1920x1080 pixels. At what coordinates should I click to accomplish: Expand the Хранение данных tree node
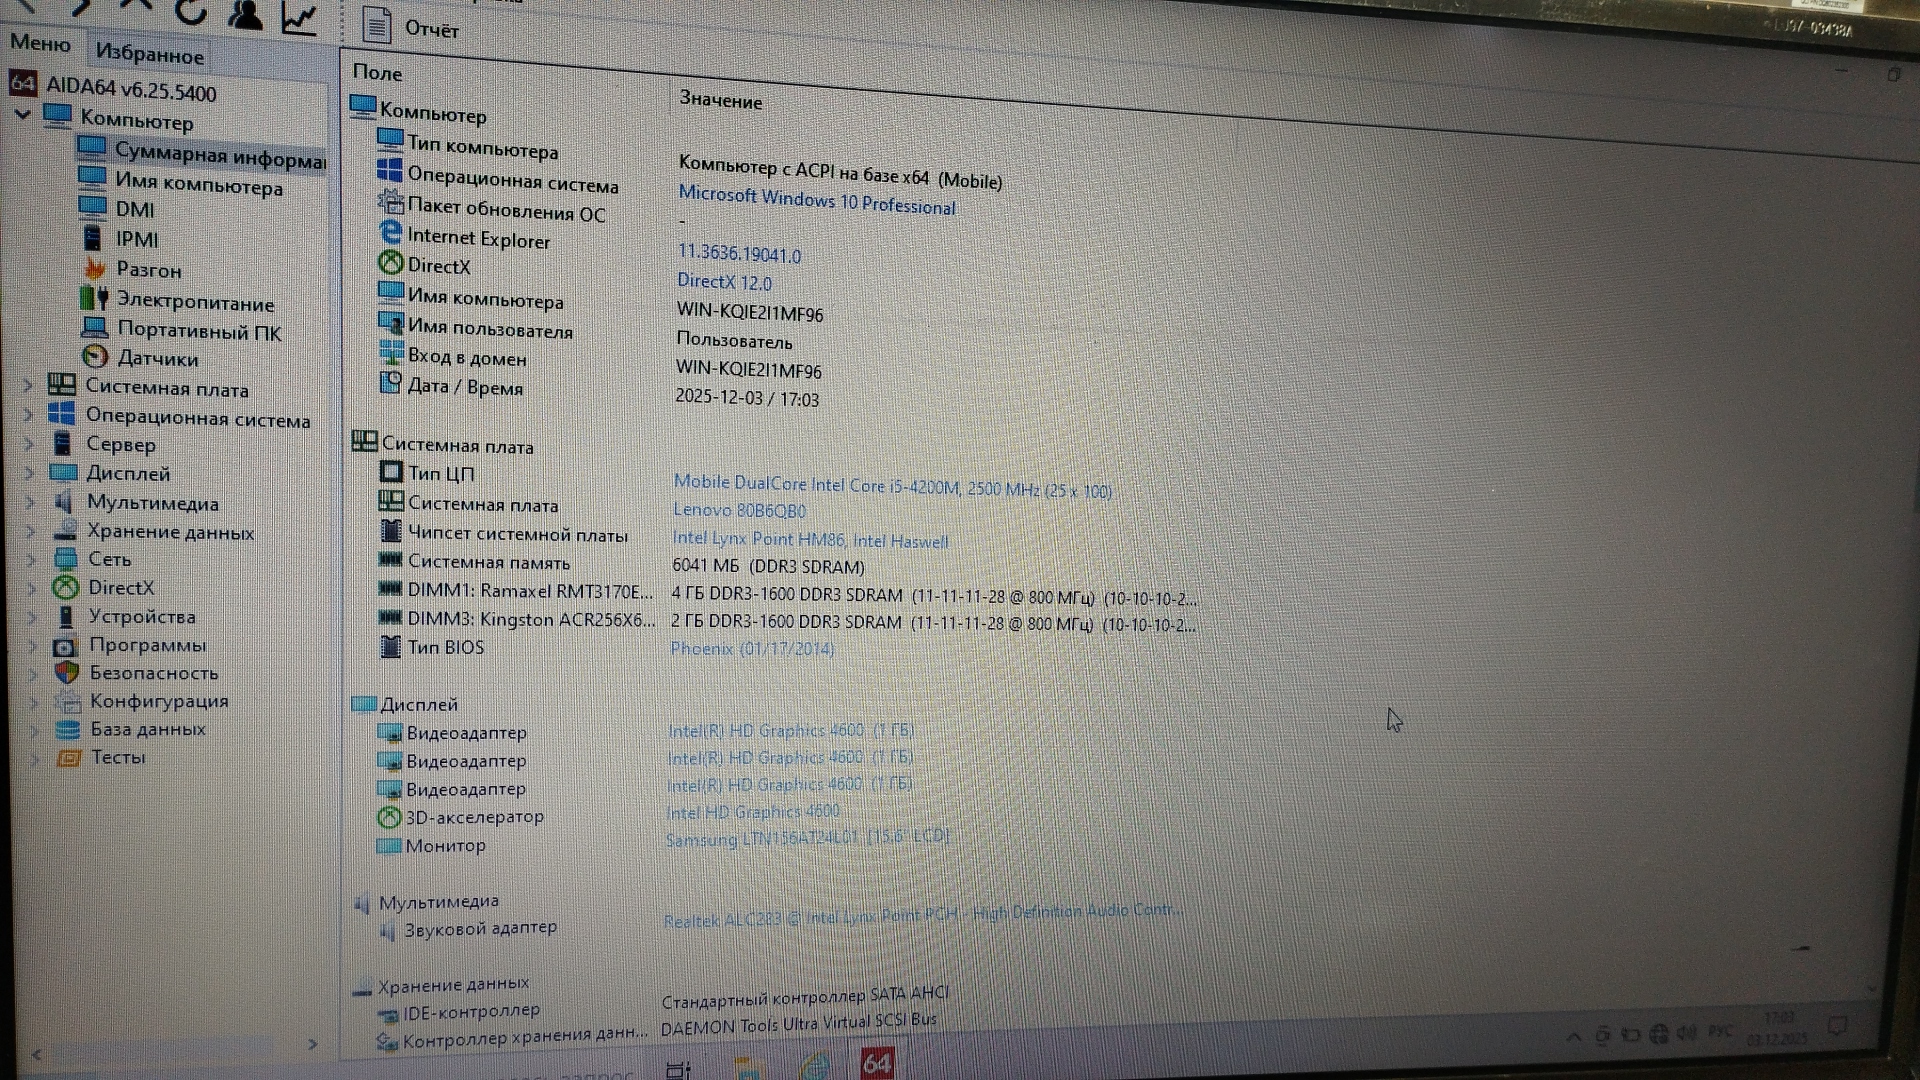point(31,531)
